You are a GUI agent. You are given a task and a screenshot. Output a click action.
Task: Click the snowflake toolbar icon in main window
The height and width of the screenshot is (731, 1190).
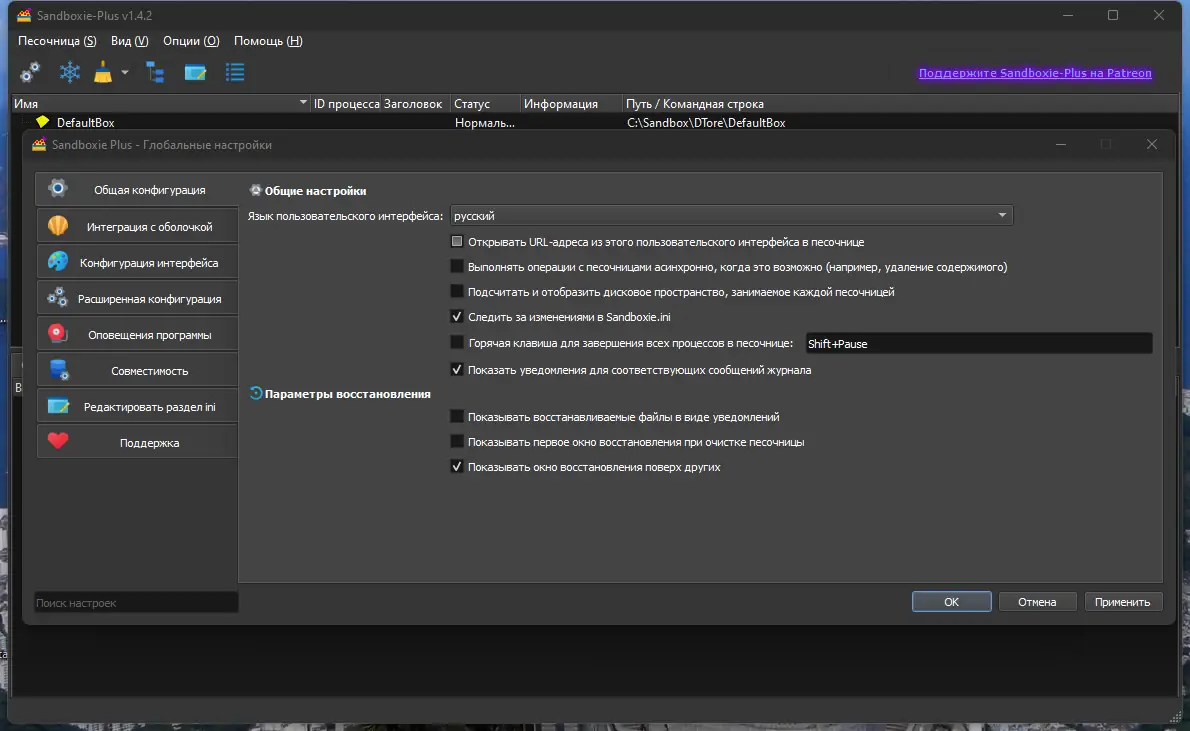[x=70, y=72]
